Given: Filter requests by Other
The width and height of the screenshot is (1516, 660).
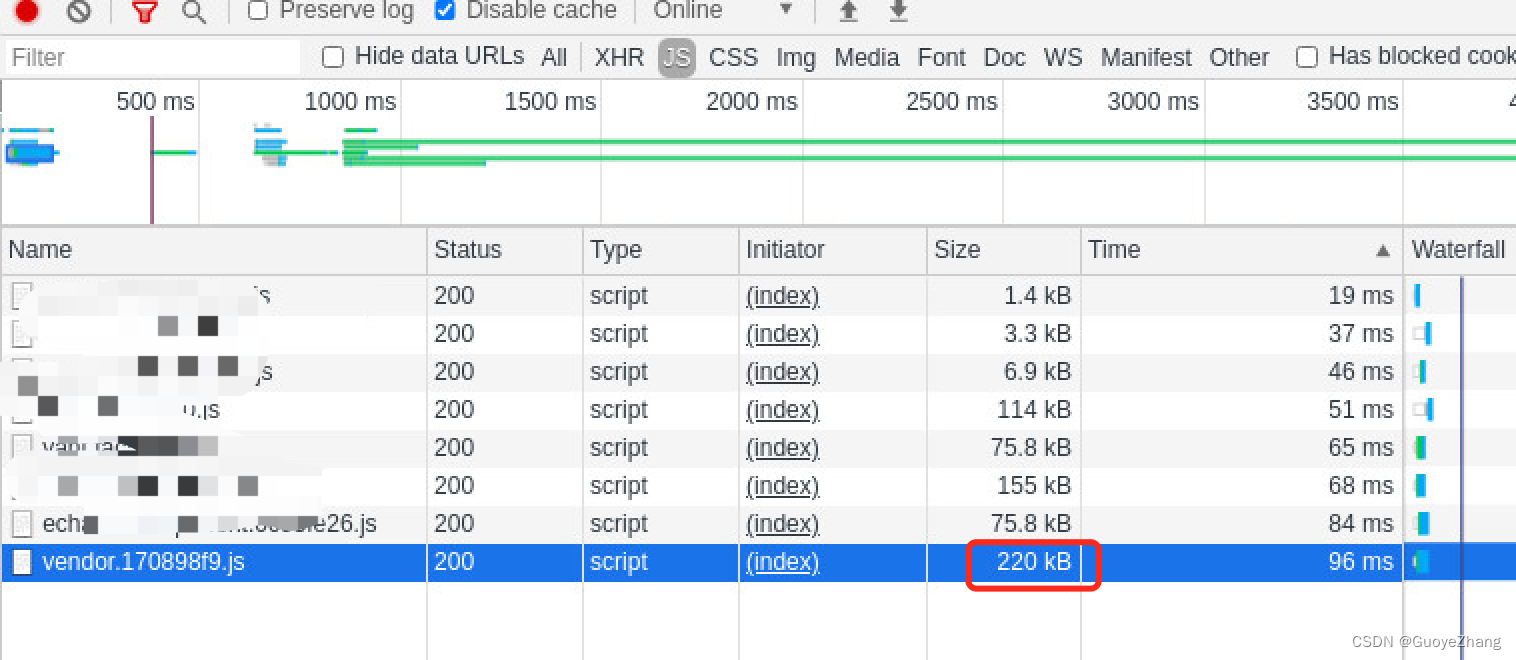Looking at the screenshot, I should 1239,58.
